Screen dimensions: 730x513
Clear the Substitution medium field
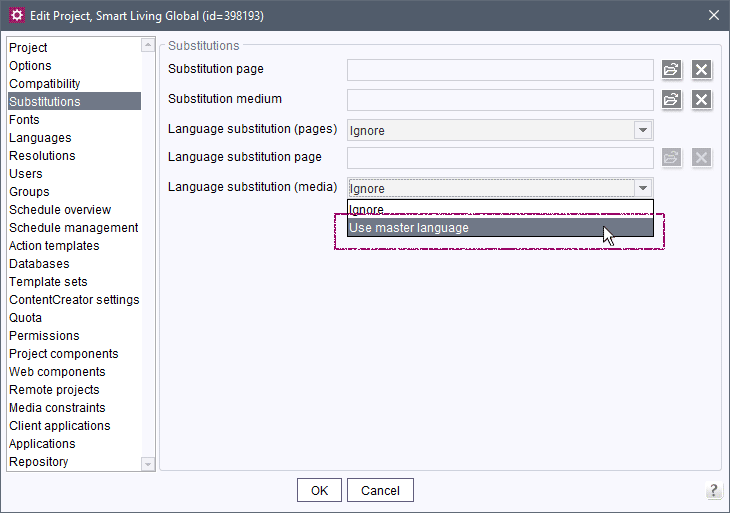pyautogui.click(x=702, y=100)
